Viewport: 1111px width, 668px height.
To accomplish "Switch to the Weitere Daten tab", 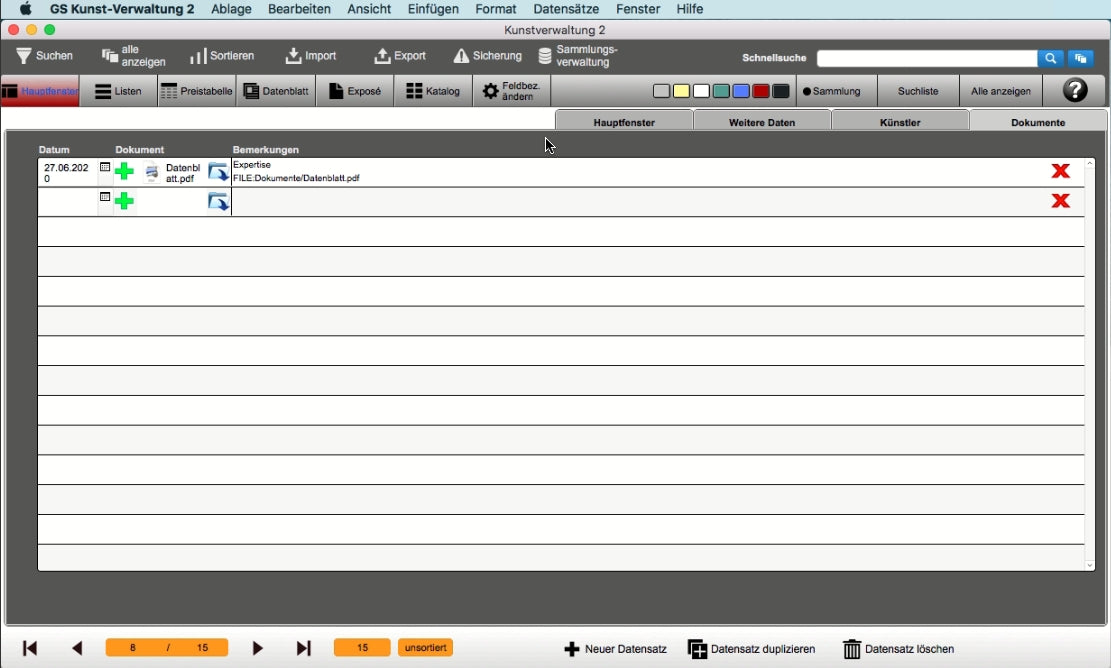I will point(762,122).
